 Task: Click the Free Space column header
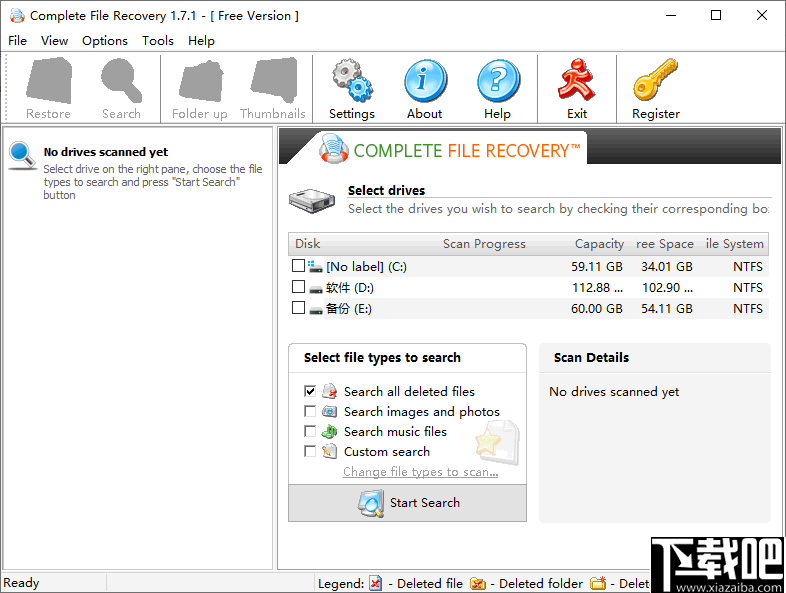pos(665,244)
